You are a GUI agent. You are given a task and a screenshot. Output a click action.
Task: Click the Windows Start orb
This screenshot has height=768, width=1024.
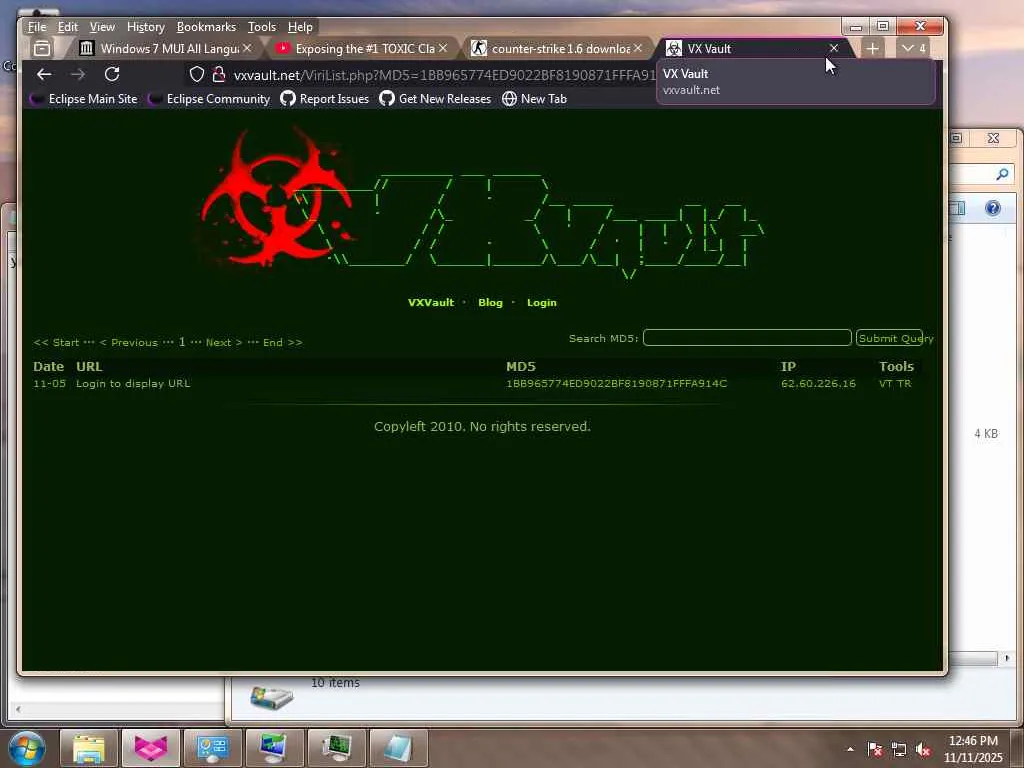(x=27, y=748)
